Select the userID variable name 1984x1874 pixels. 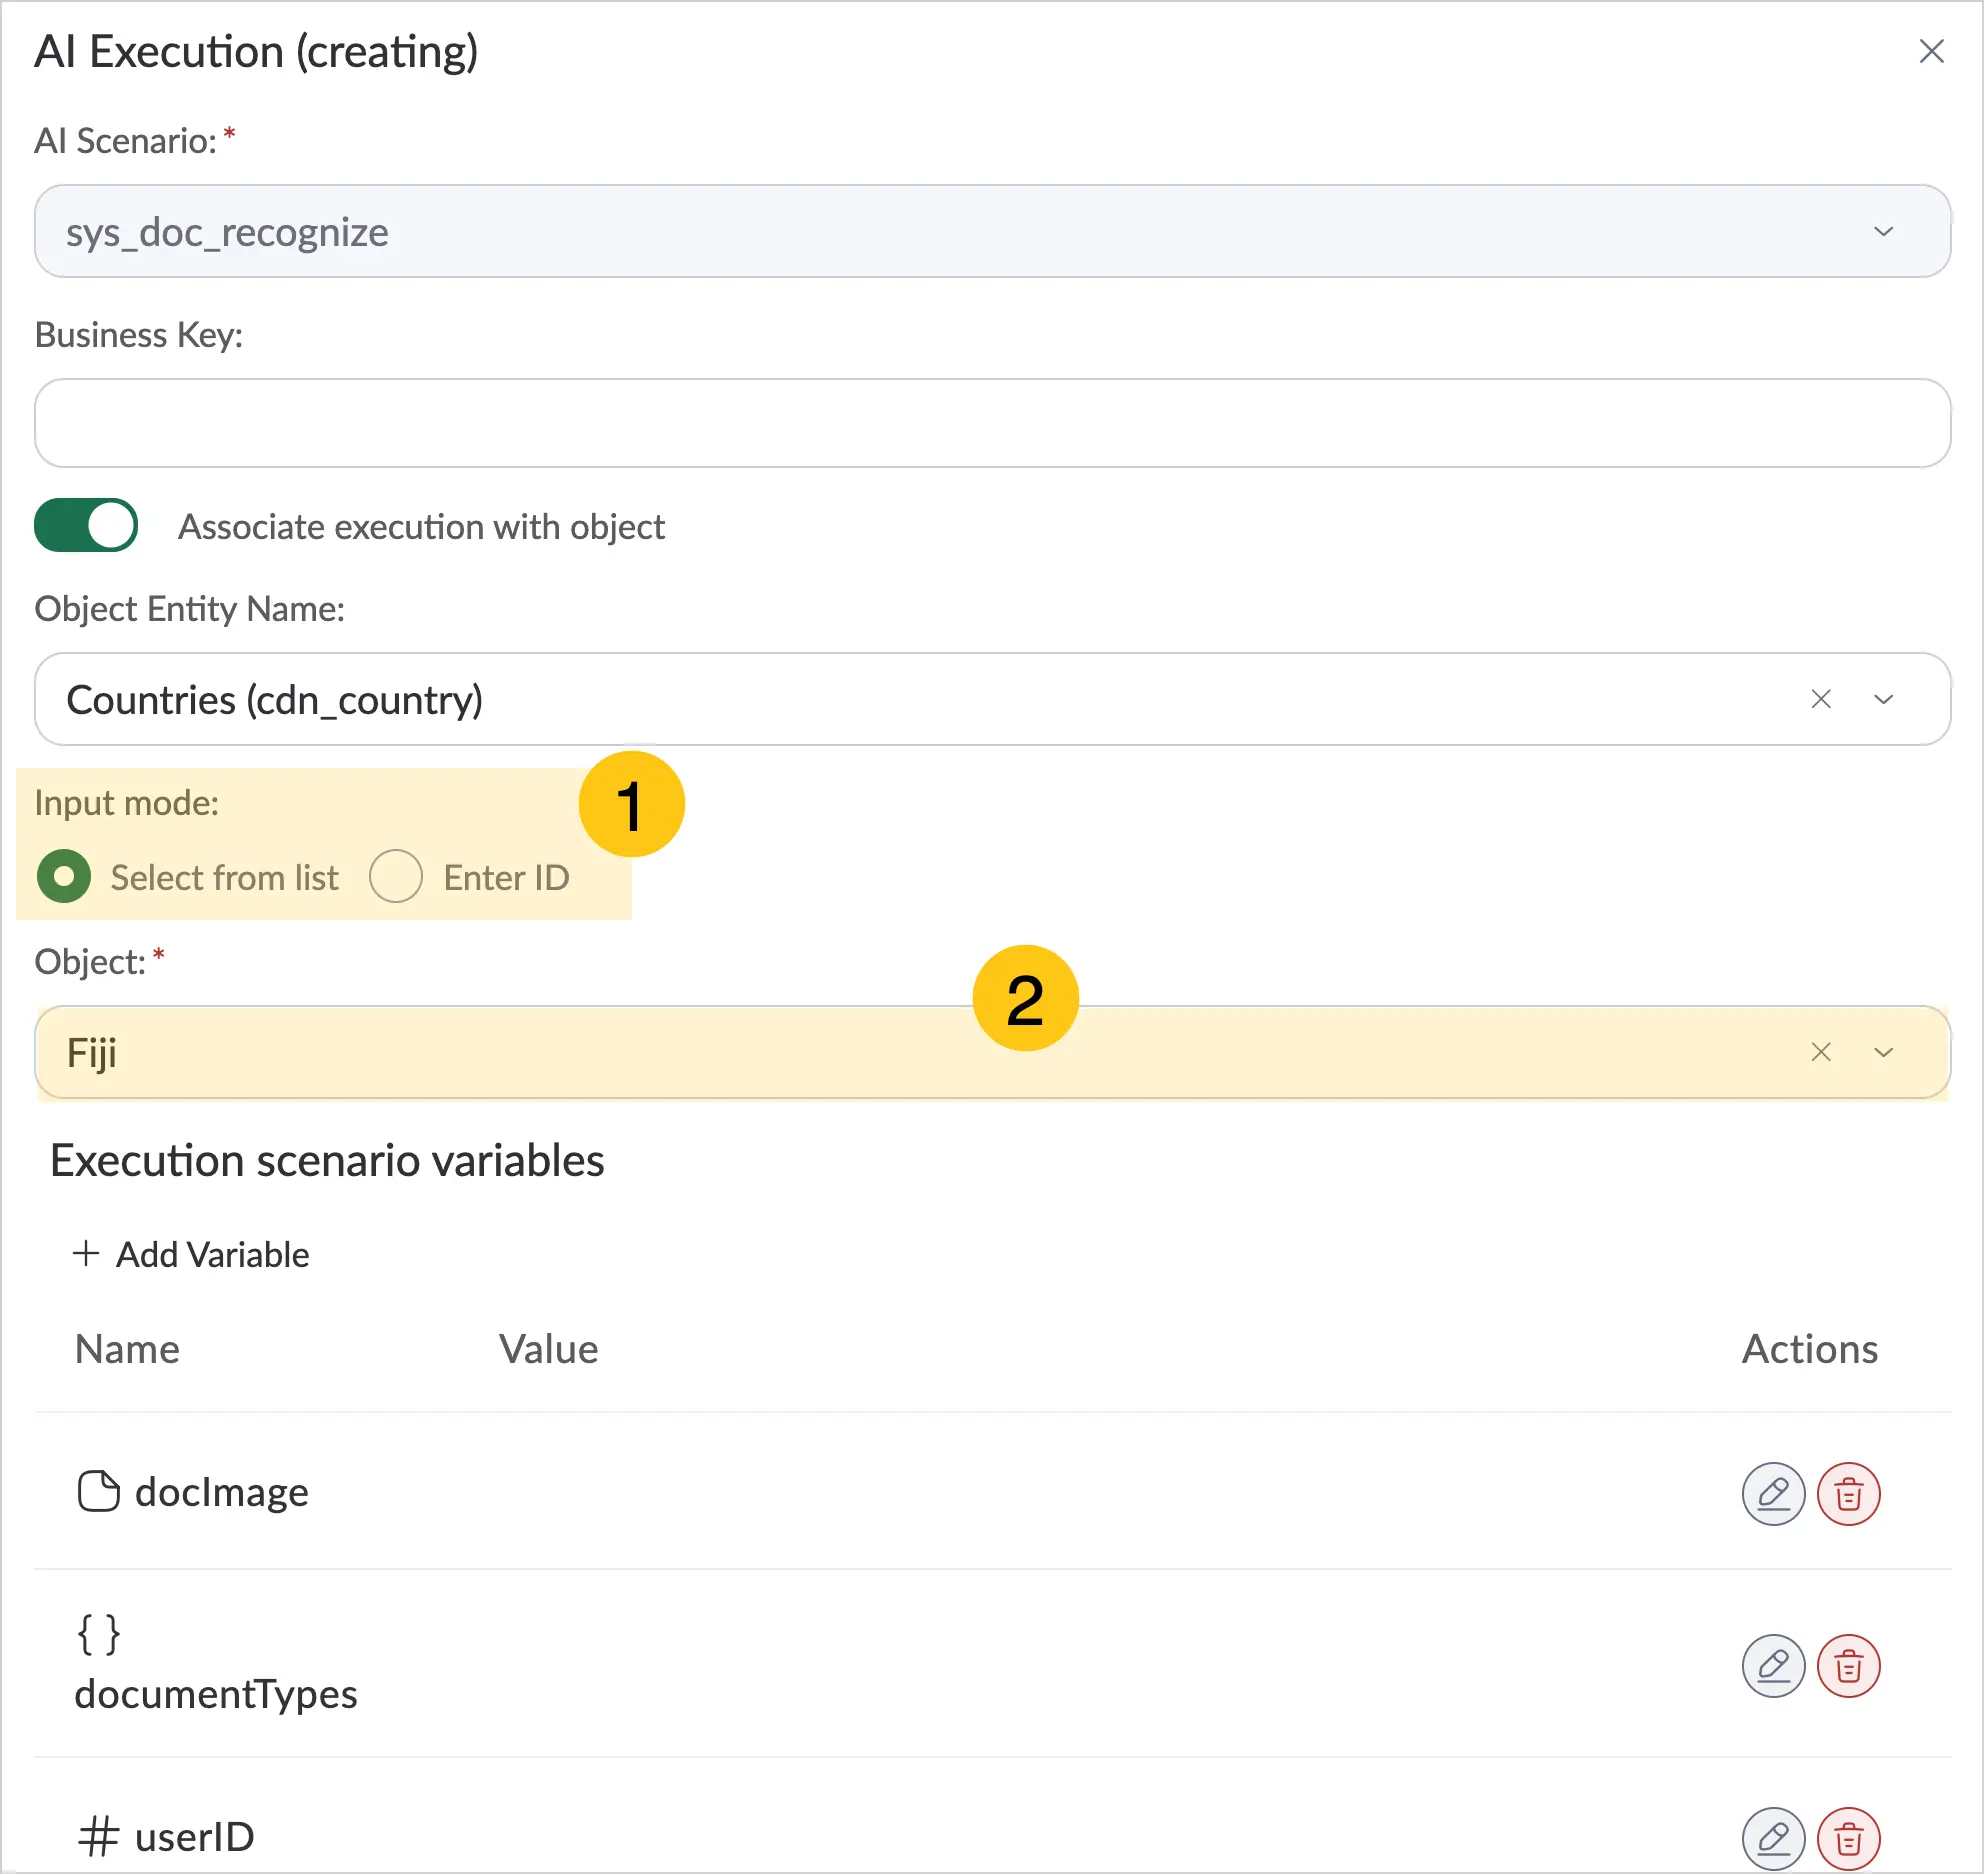pyautogui.click(x=195, y=1837)
